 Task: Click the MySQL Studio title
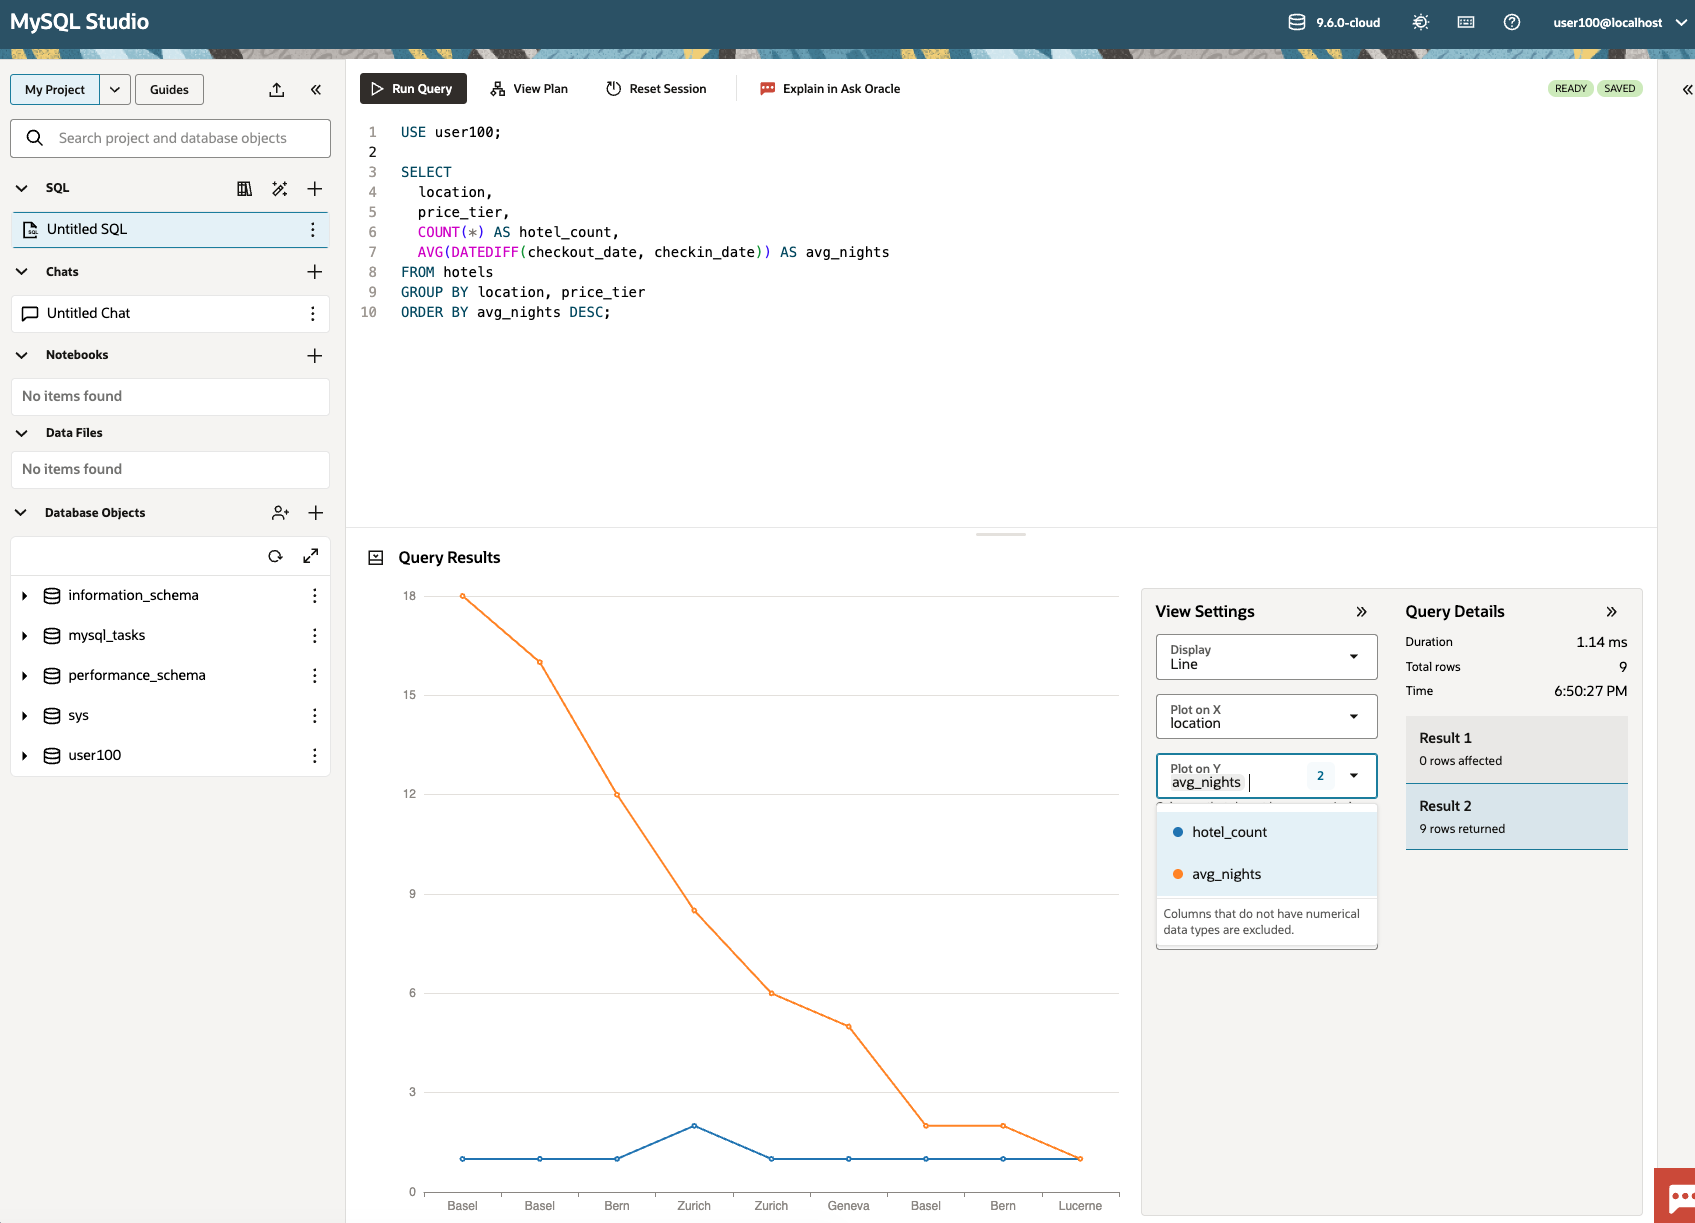pos(80,22)
